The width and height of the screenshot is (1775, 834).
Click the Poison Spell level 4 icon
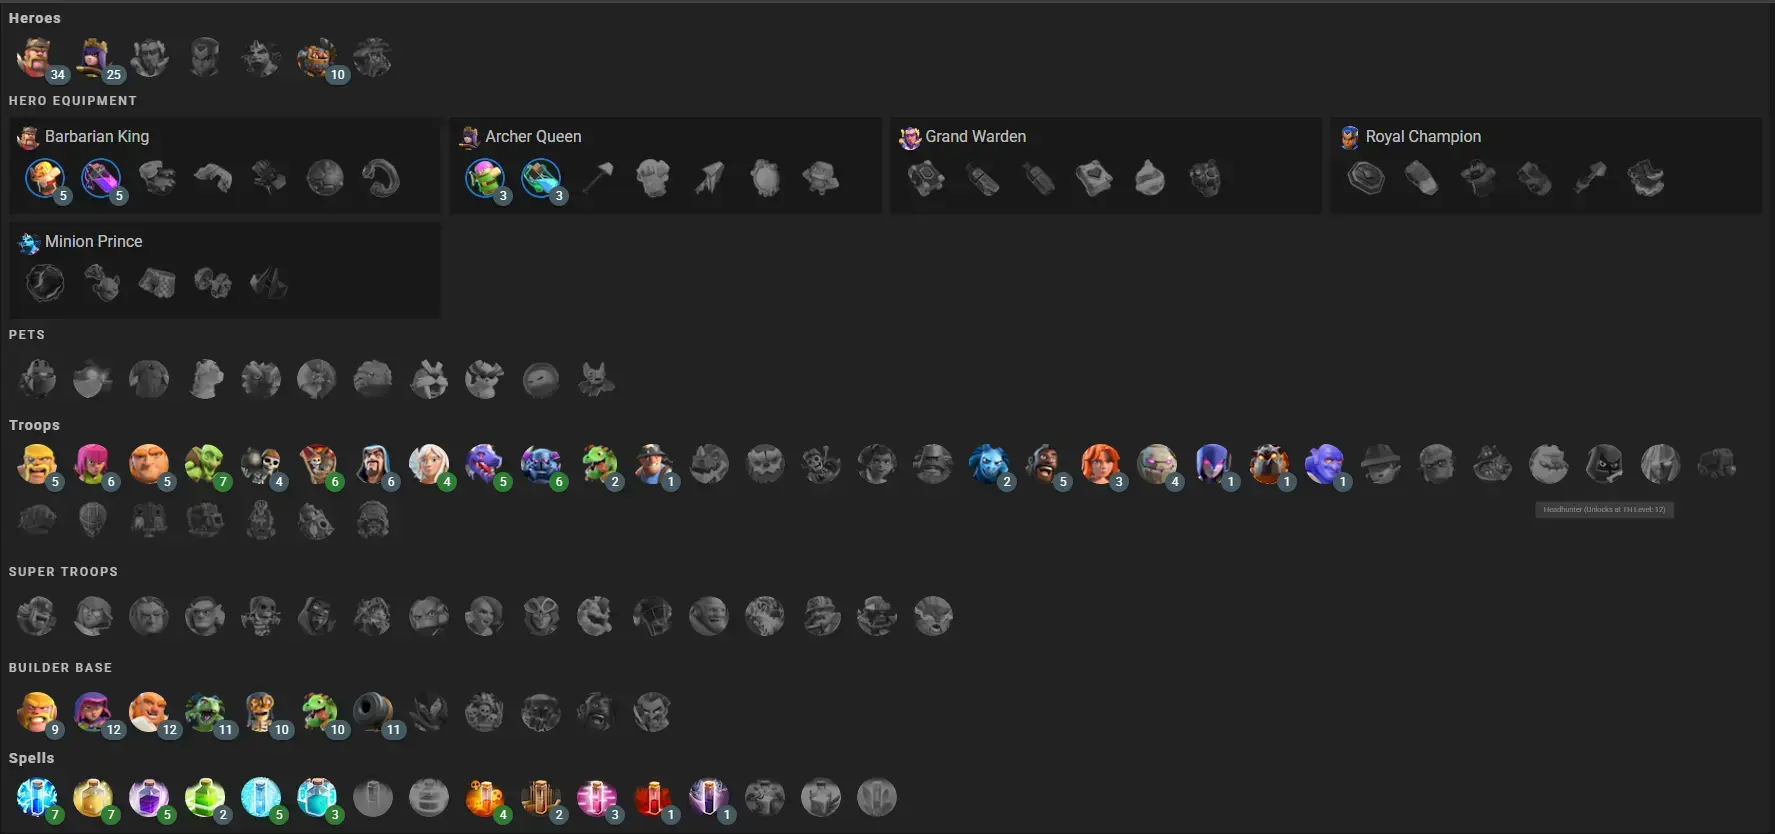pos(484,798)
